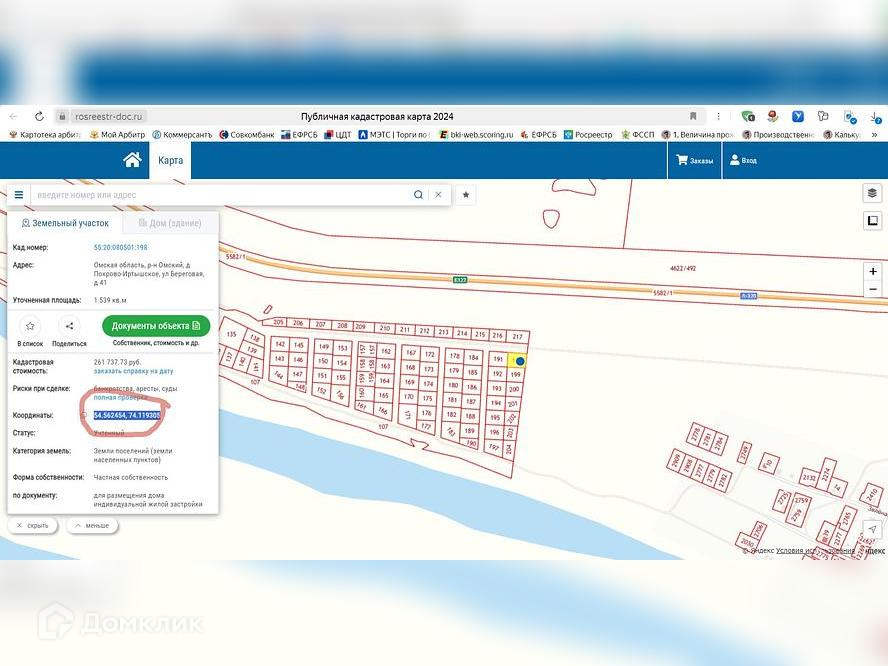Viewport: 888px width, 666px height.
Task: Expand more bookmarks chevron
Action: tap(874, 135)
